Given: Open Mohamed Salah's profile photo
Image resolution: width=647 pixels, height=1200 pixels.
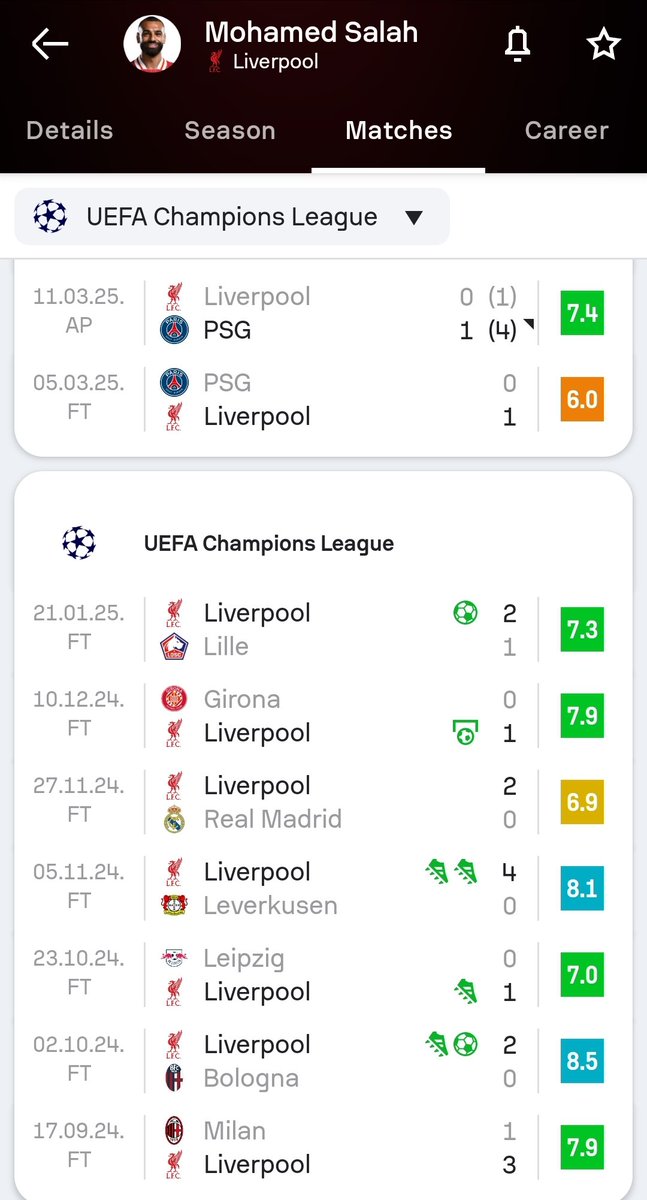Looking at the screenshot, I should pos(152,44).
